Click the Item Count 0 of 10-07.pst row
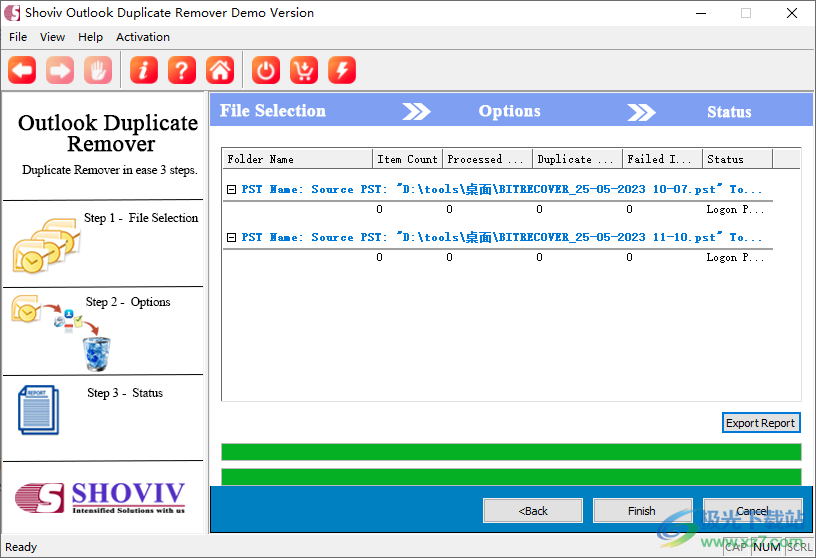 [x=379, y=209]
